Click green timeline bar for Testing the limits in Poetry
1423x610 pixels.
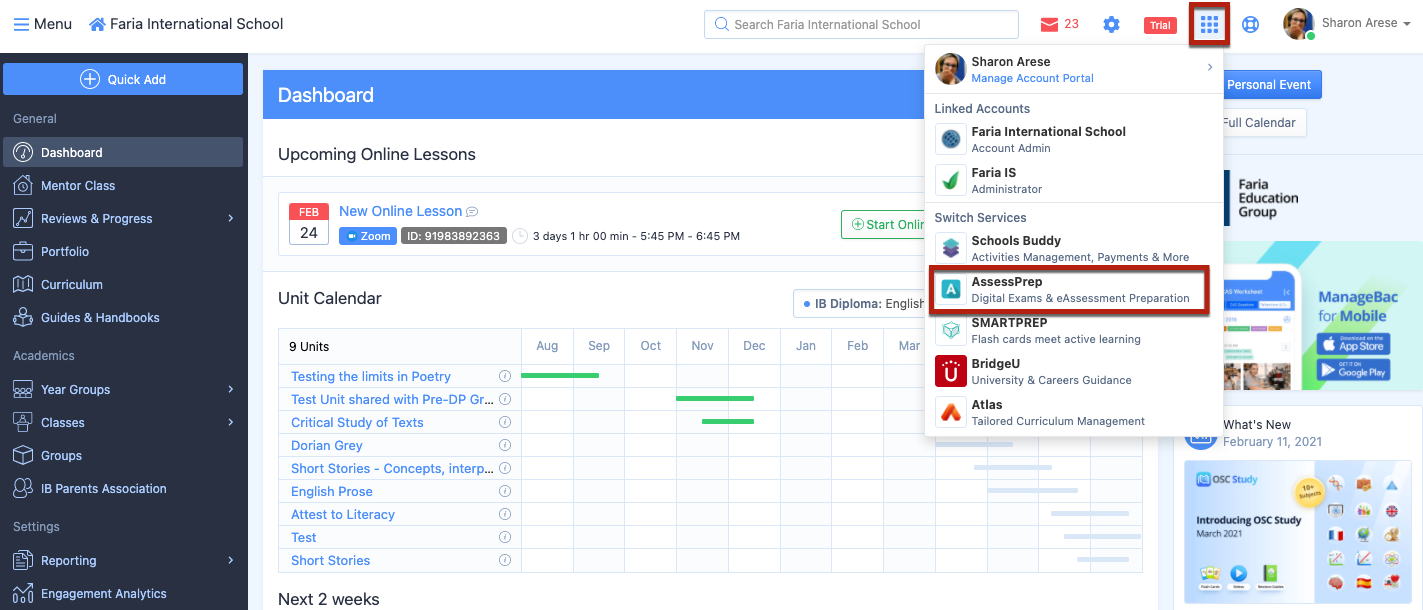(560, 376)
